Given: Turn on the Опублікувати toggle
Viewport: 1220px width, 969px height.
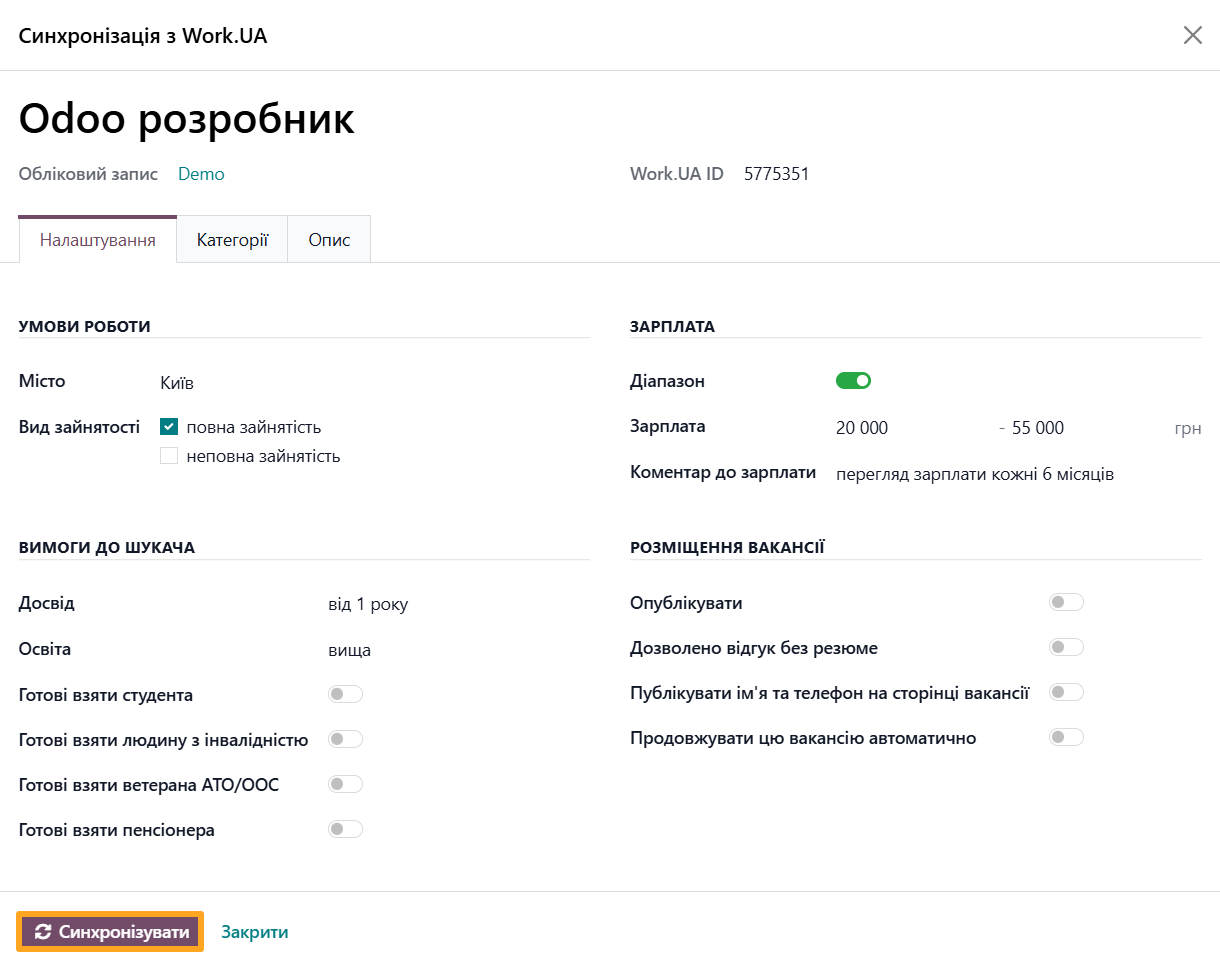Looking at the screenshot, I should point(1066,602).
